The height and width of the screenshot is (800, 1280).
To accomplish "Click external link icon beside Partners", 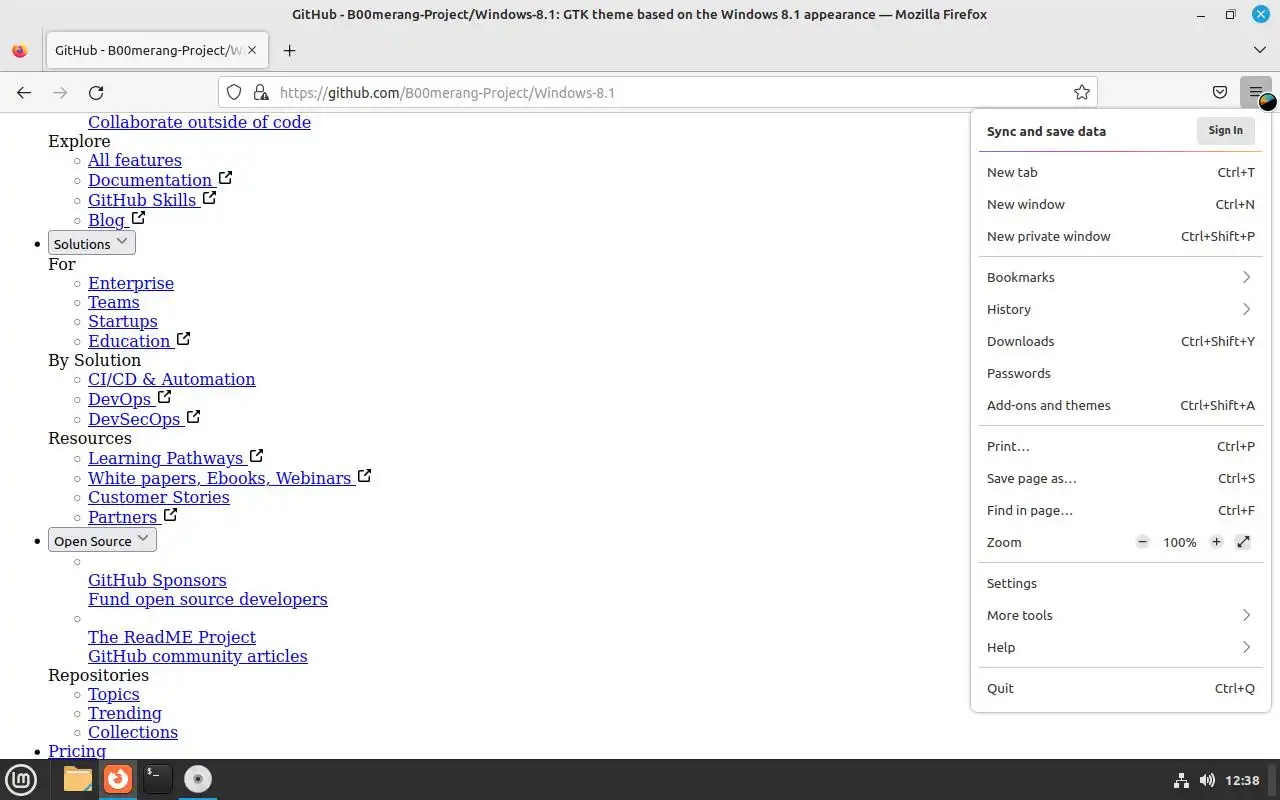I will click(170, 515).
